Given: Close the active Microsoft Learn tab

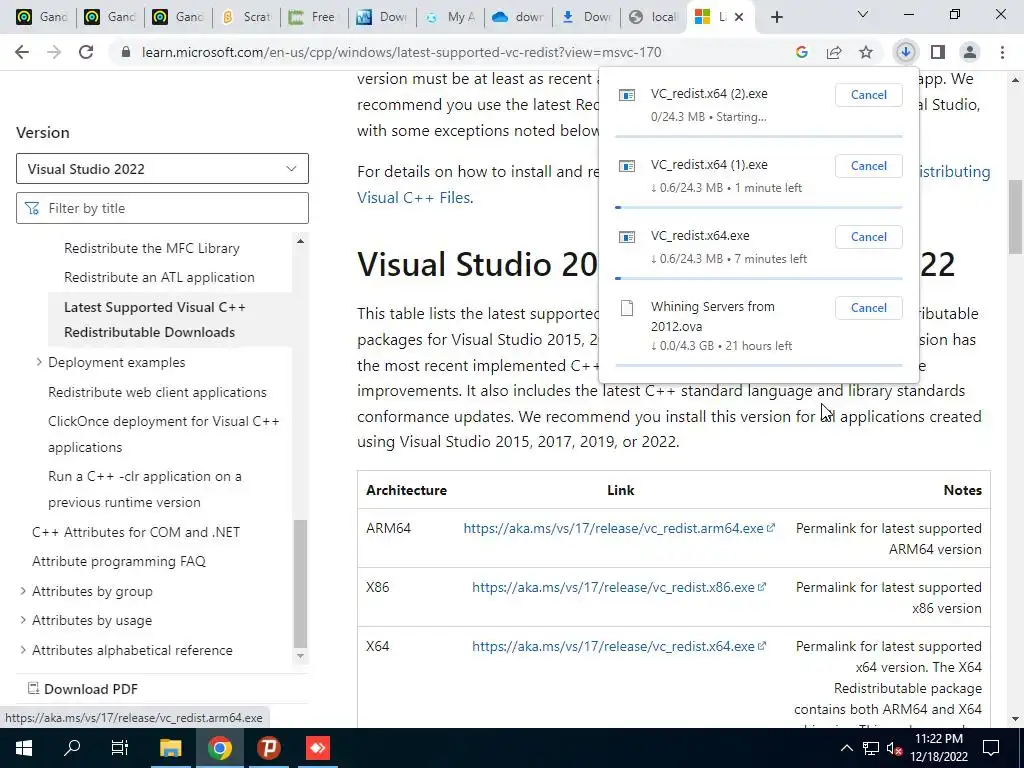Looking at the screenshot, I should click(x=739, y=18).
